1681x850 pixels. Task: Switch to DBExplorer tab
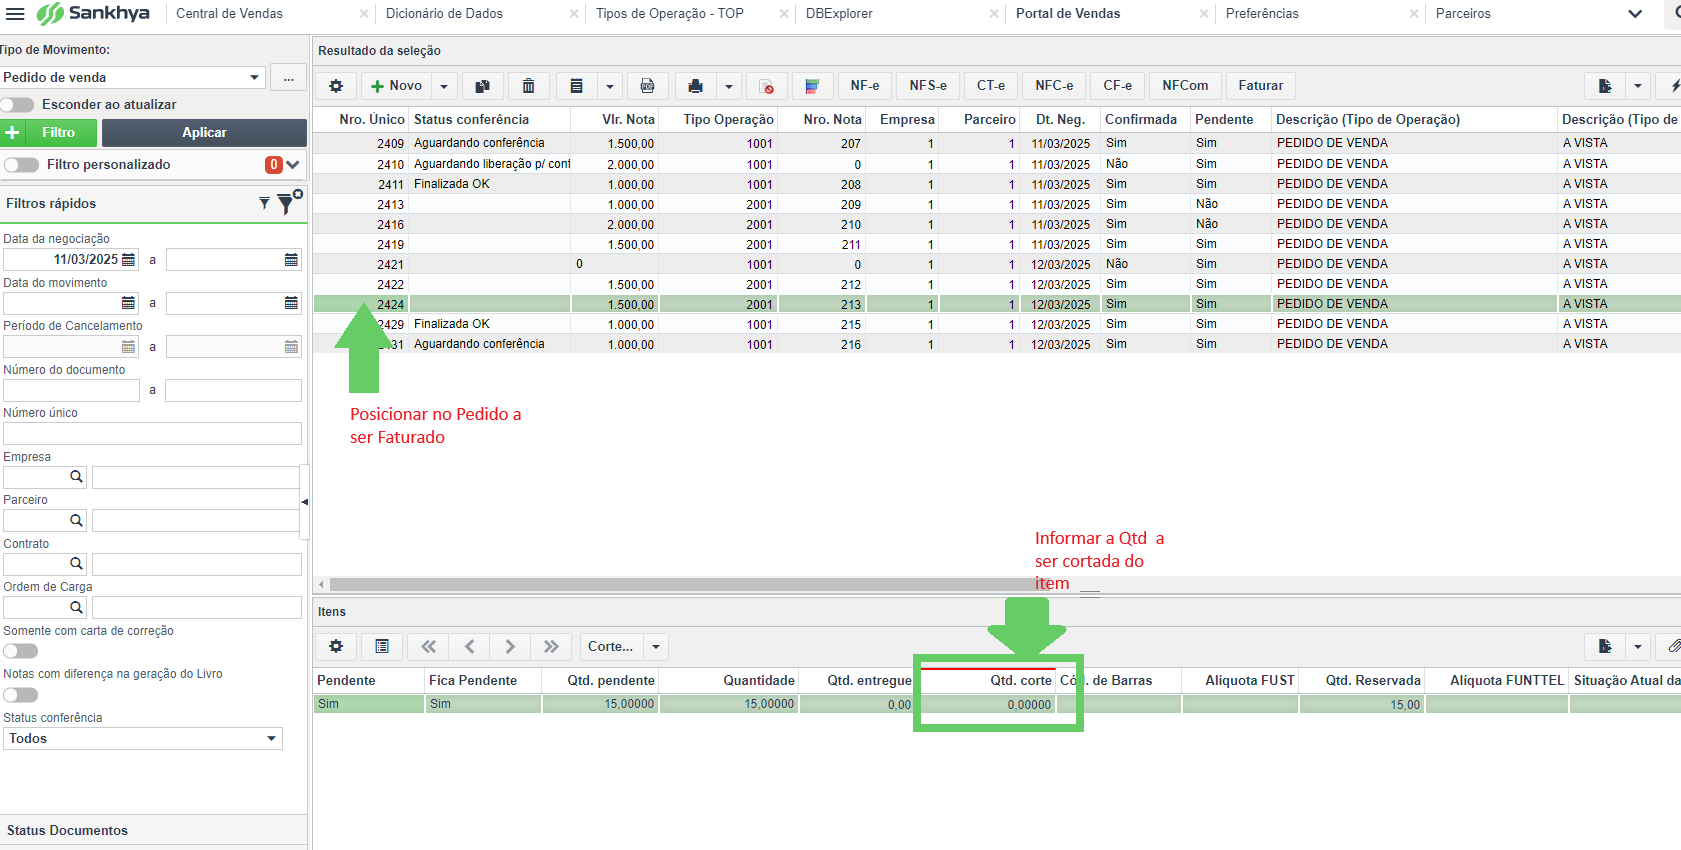(x=839, y=14)
